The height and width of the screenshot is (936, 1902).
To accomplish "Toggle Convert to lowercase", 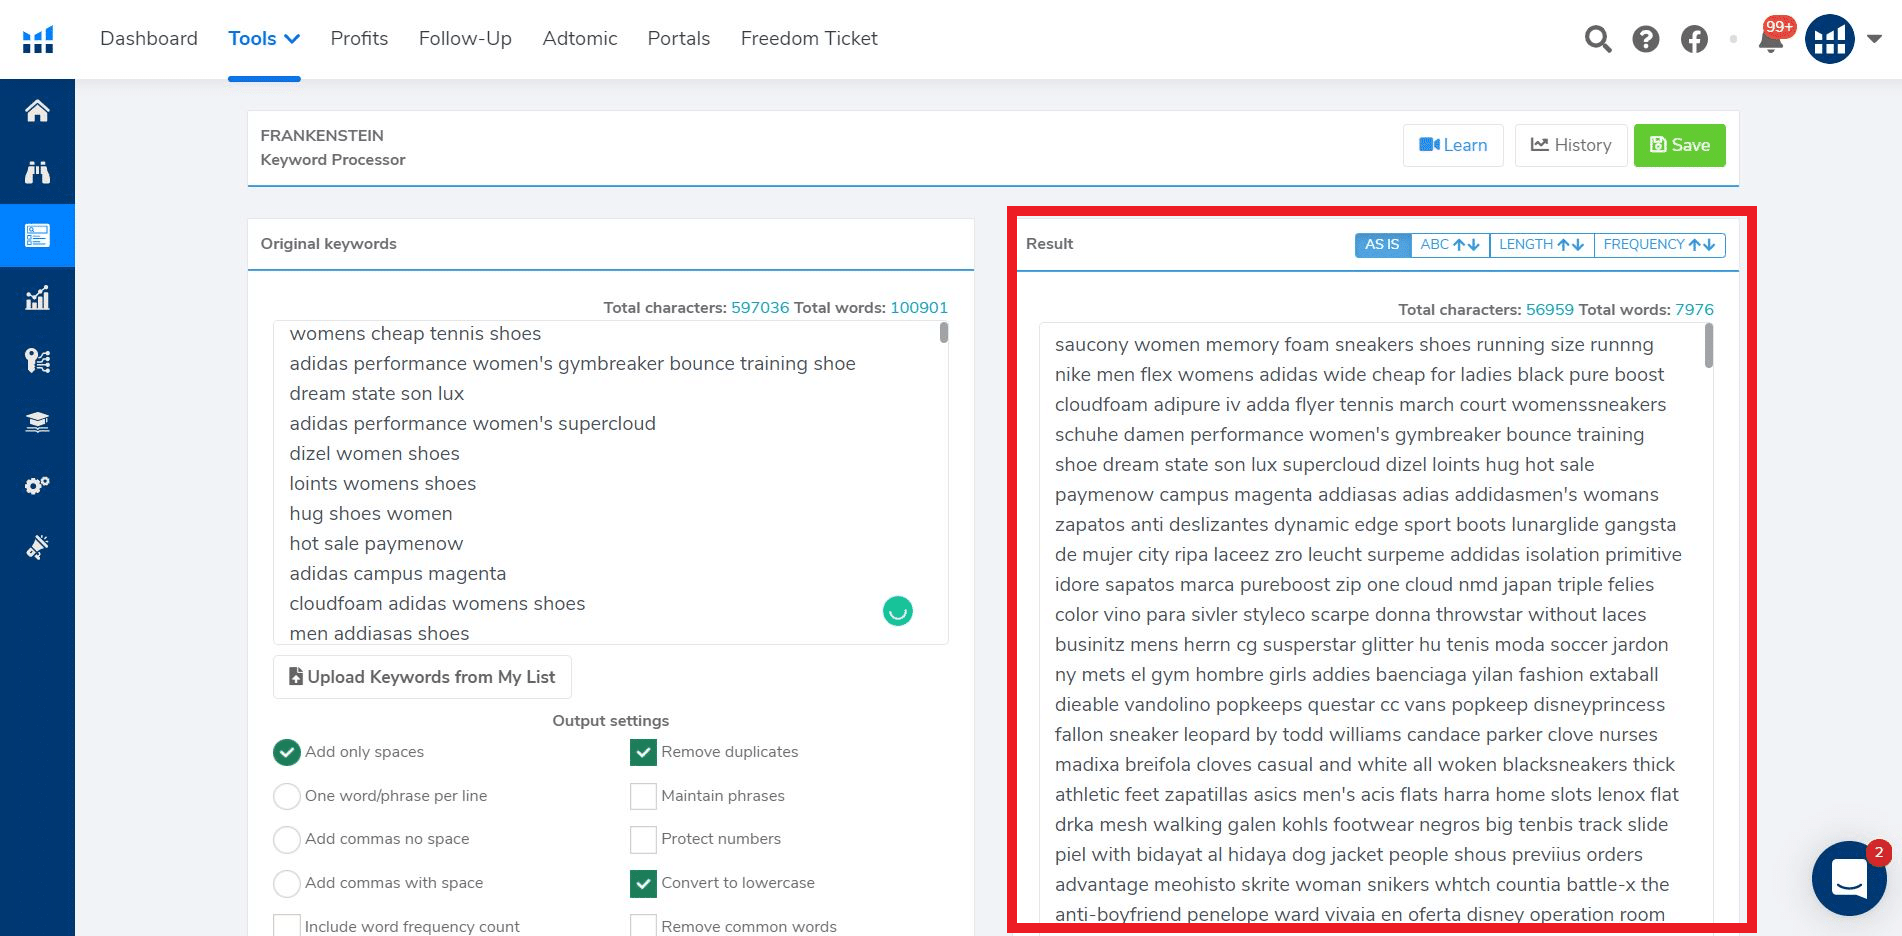I will pyautogui.click(x=643, y=883).
